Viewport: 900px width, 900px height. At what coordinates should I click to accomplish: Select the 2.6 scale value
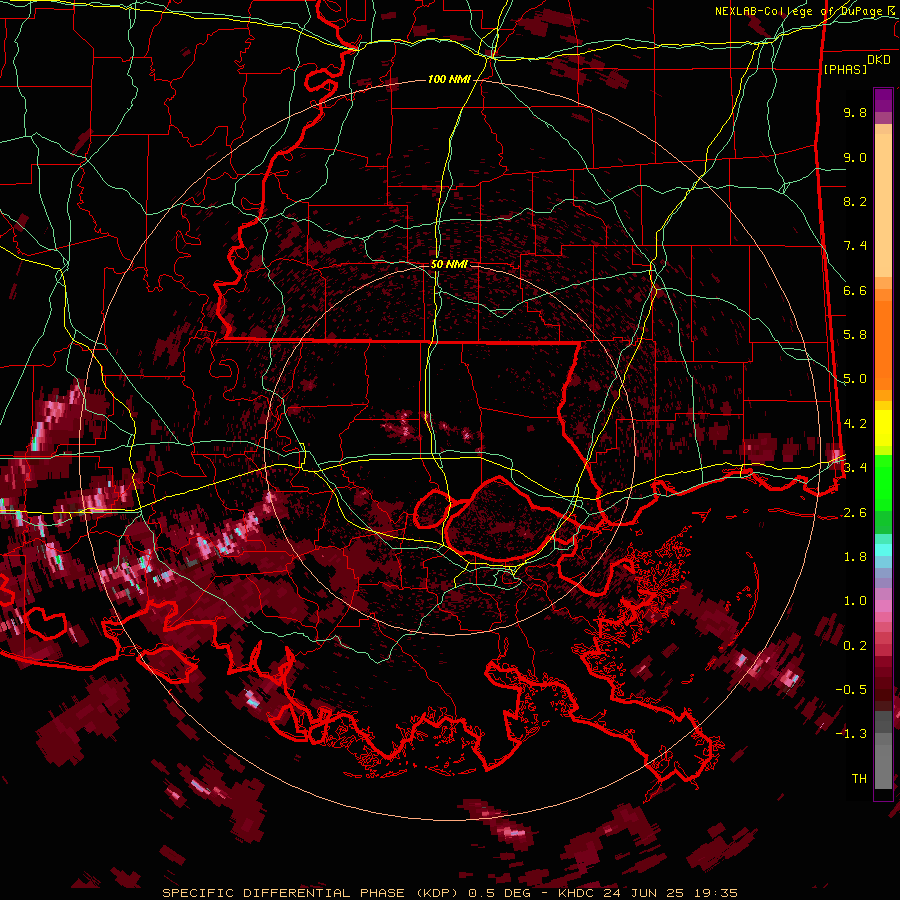click(x=855, y=513)
